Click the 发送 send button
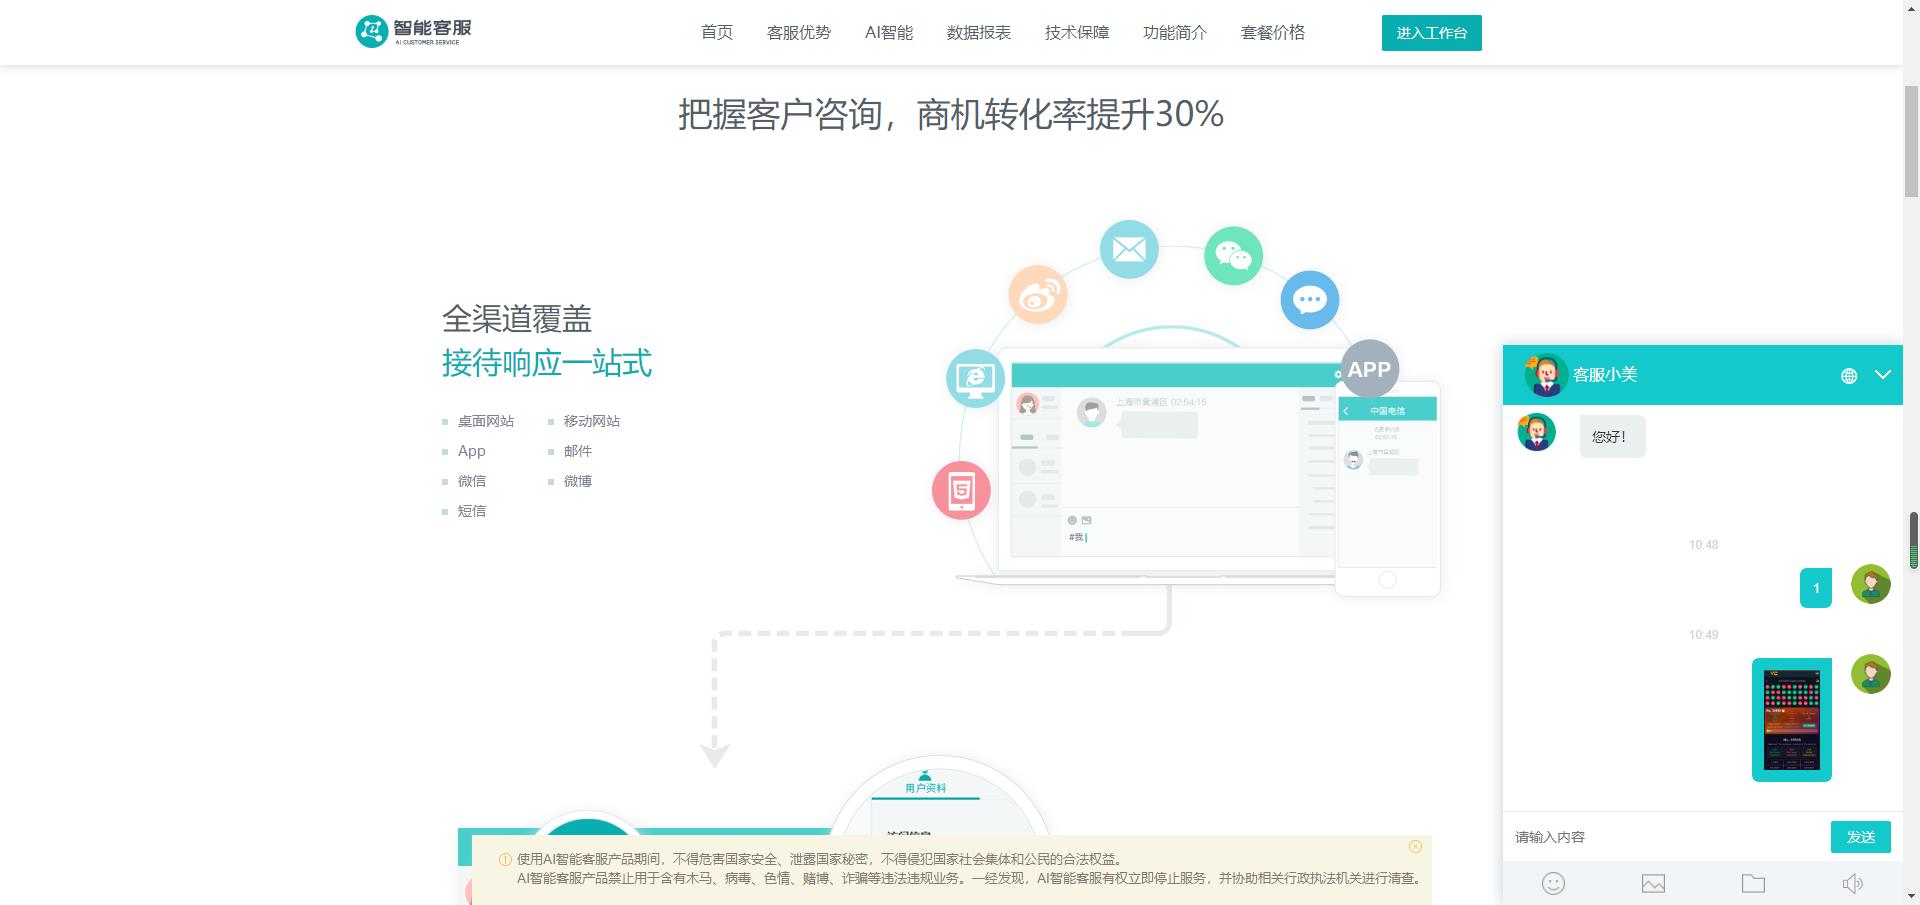 1861,837
